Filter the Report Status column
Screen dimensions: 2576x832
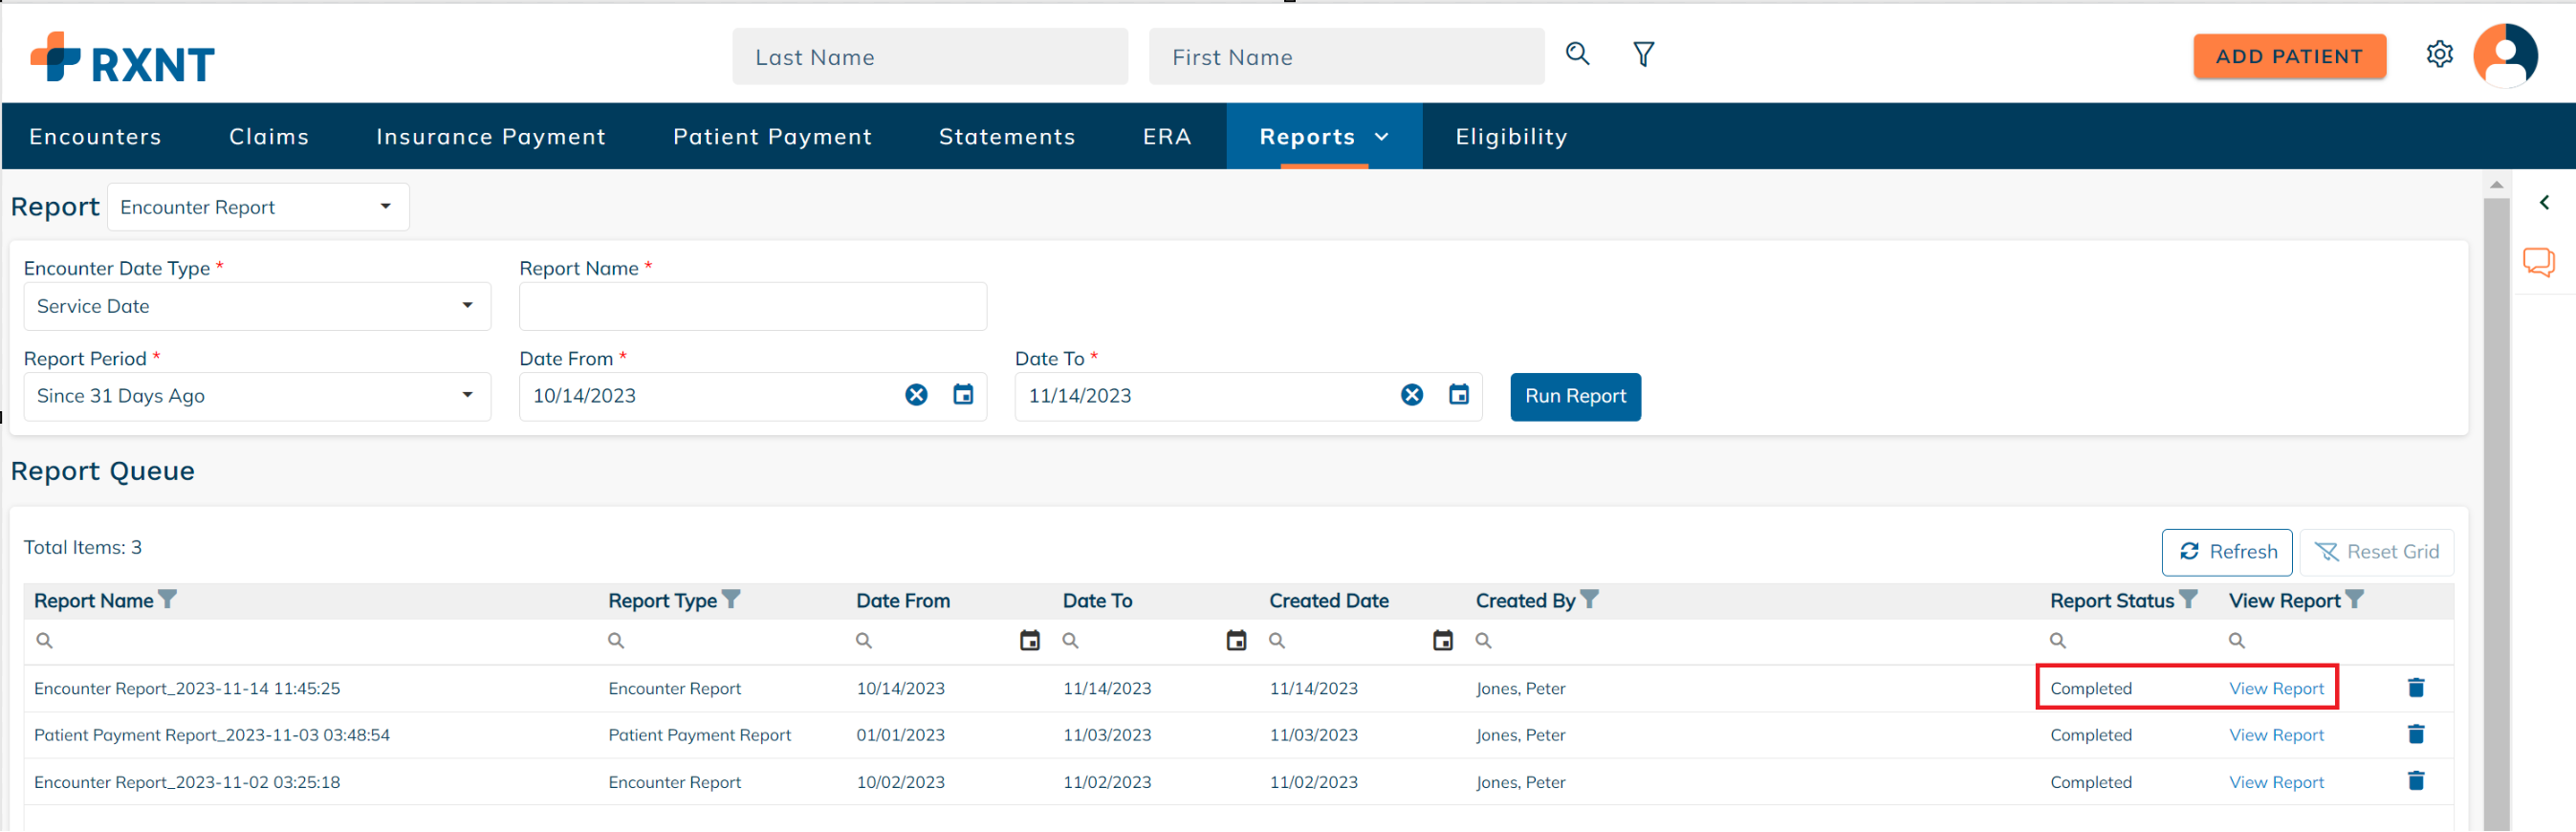pyautogui.click(x=2188, y=599)
